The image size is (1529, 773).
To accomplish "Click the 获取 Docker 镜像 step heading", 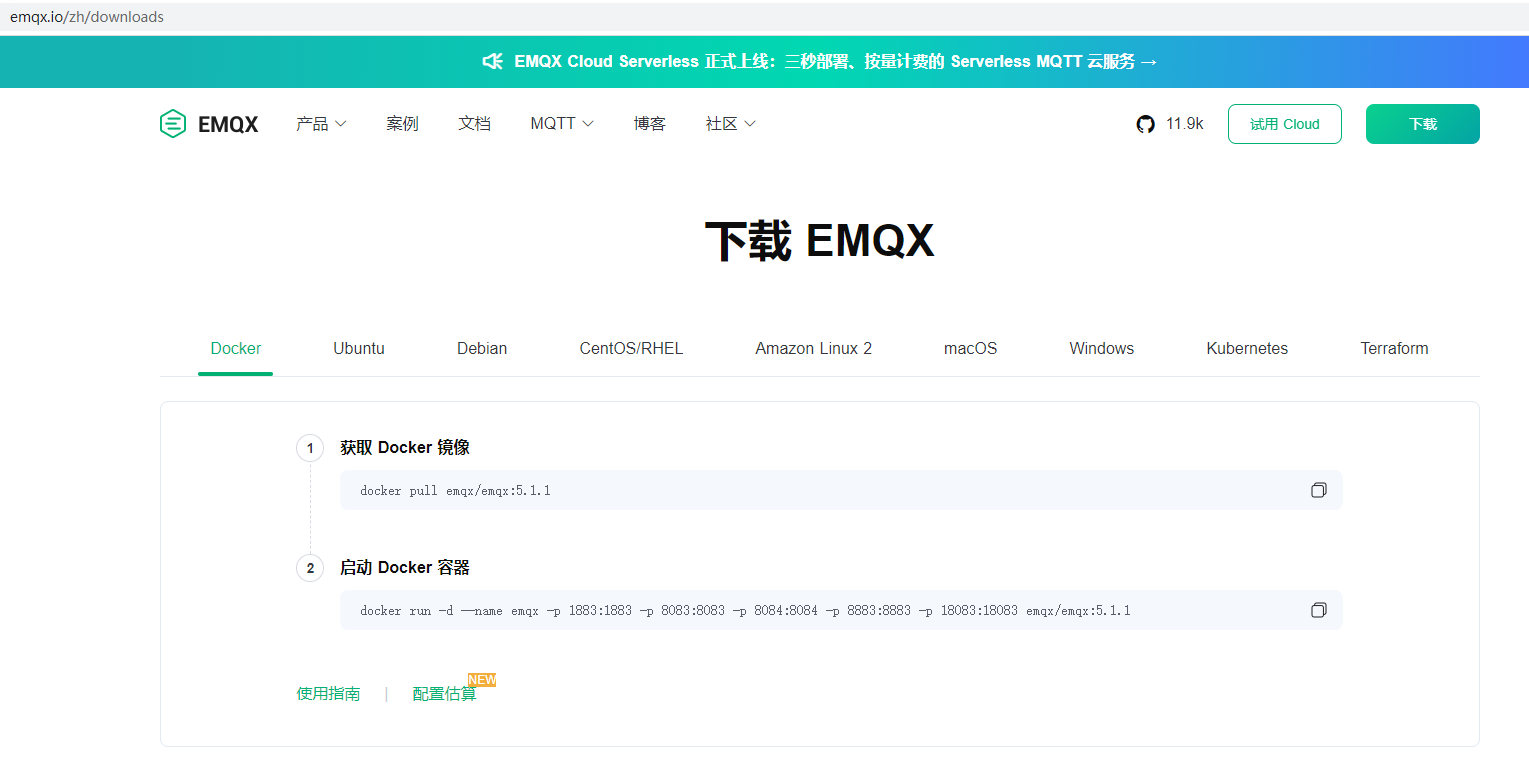I will 404,448.
